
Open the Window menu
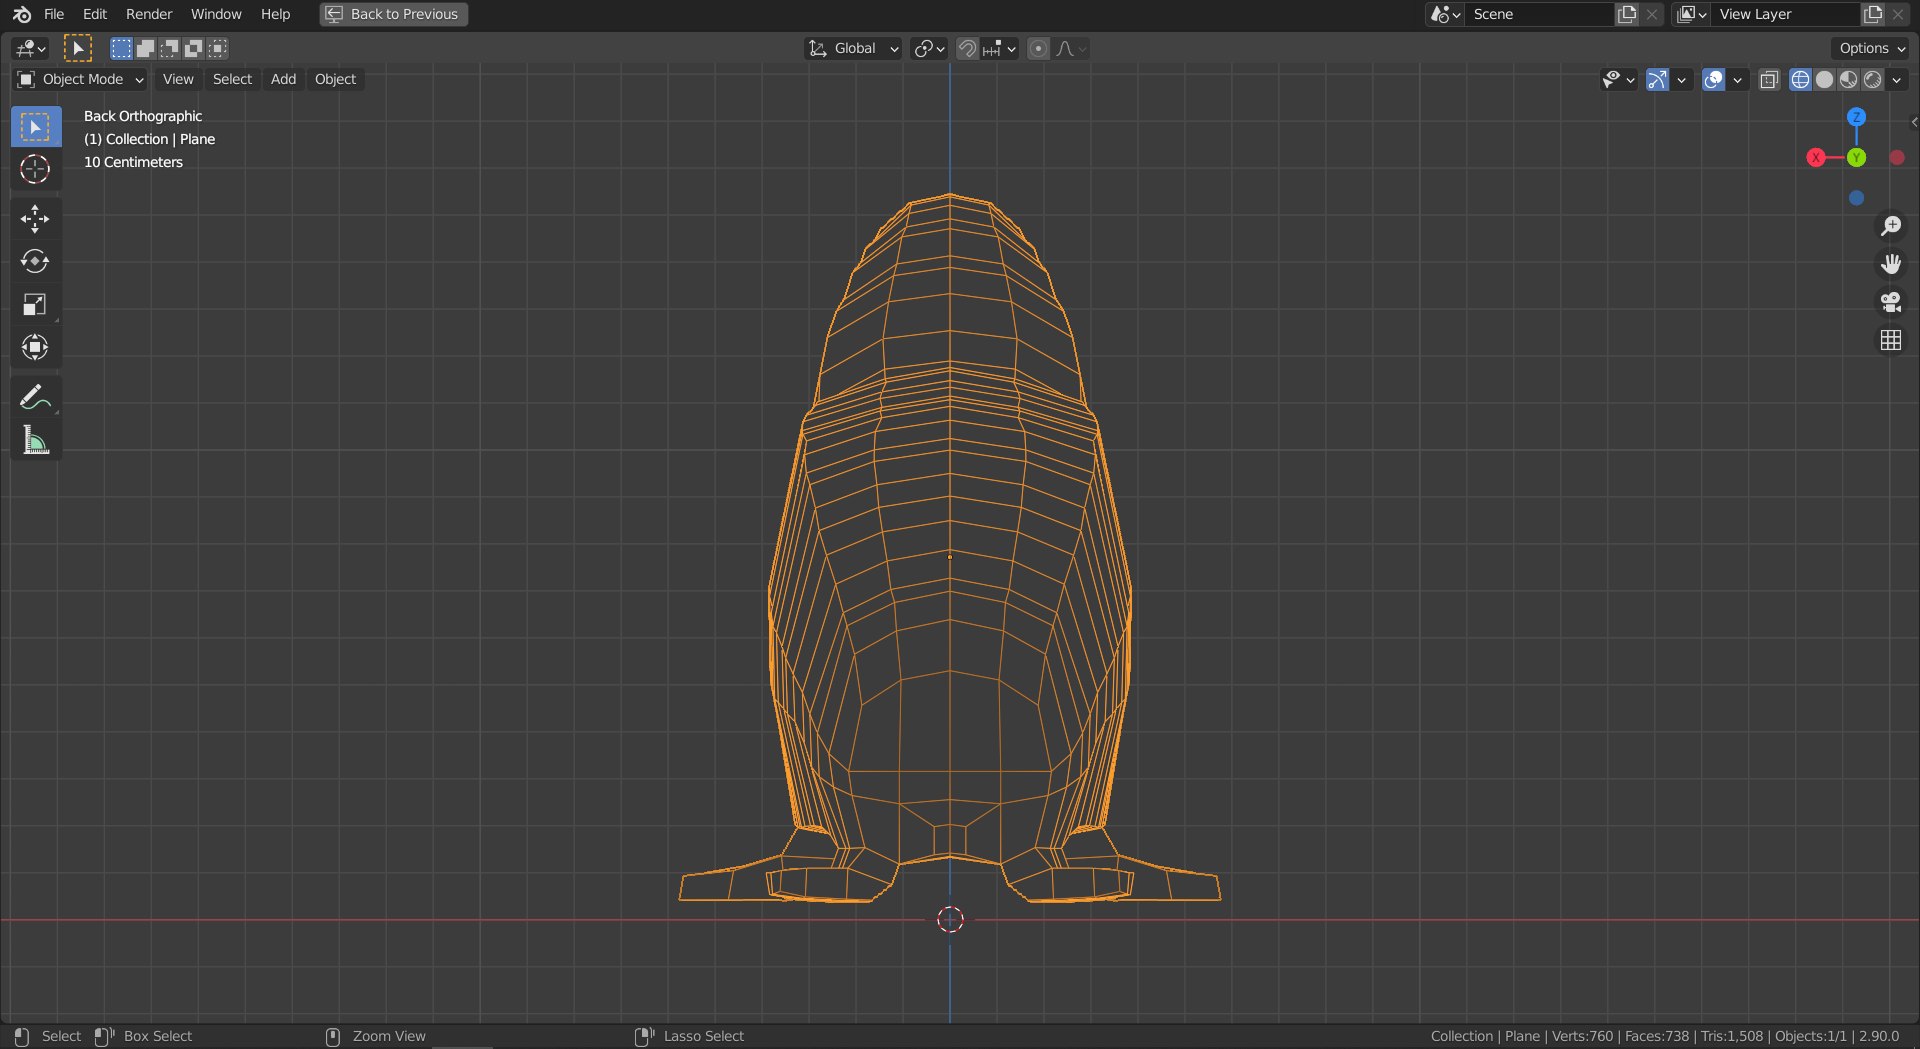216,14
